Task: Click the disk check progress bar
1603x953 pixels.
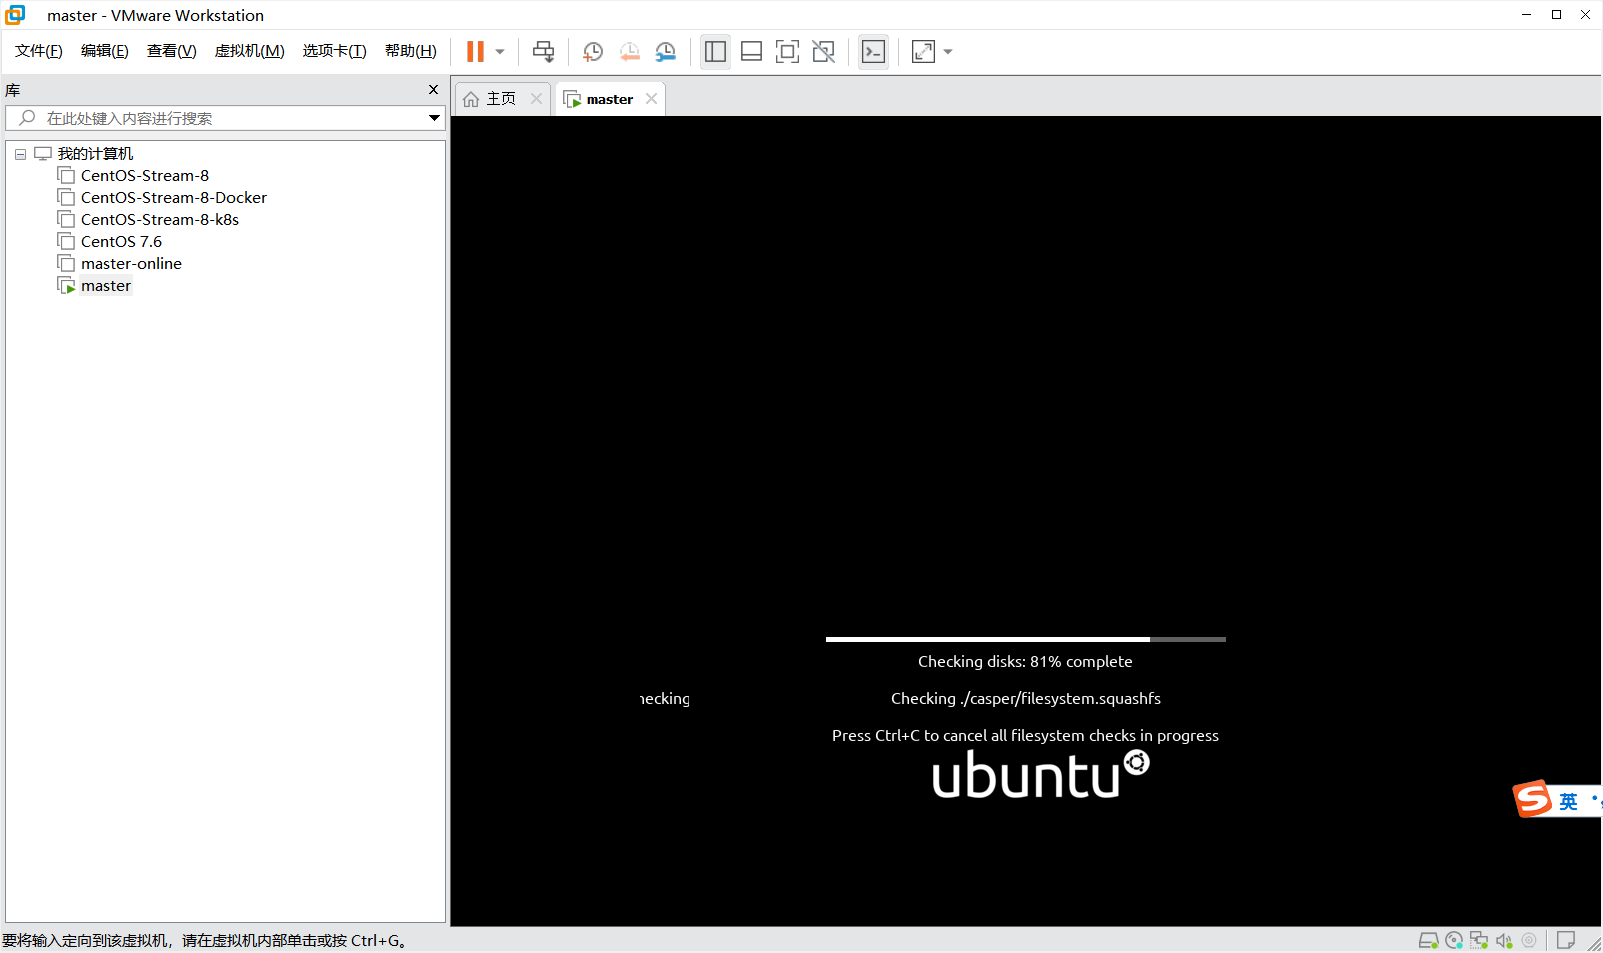Action: click(1025, 639)
